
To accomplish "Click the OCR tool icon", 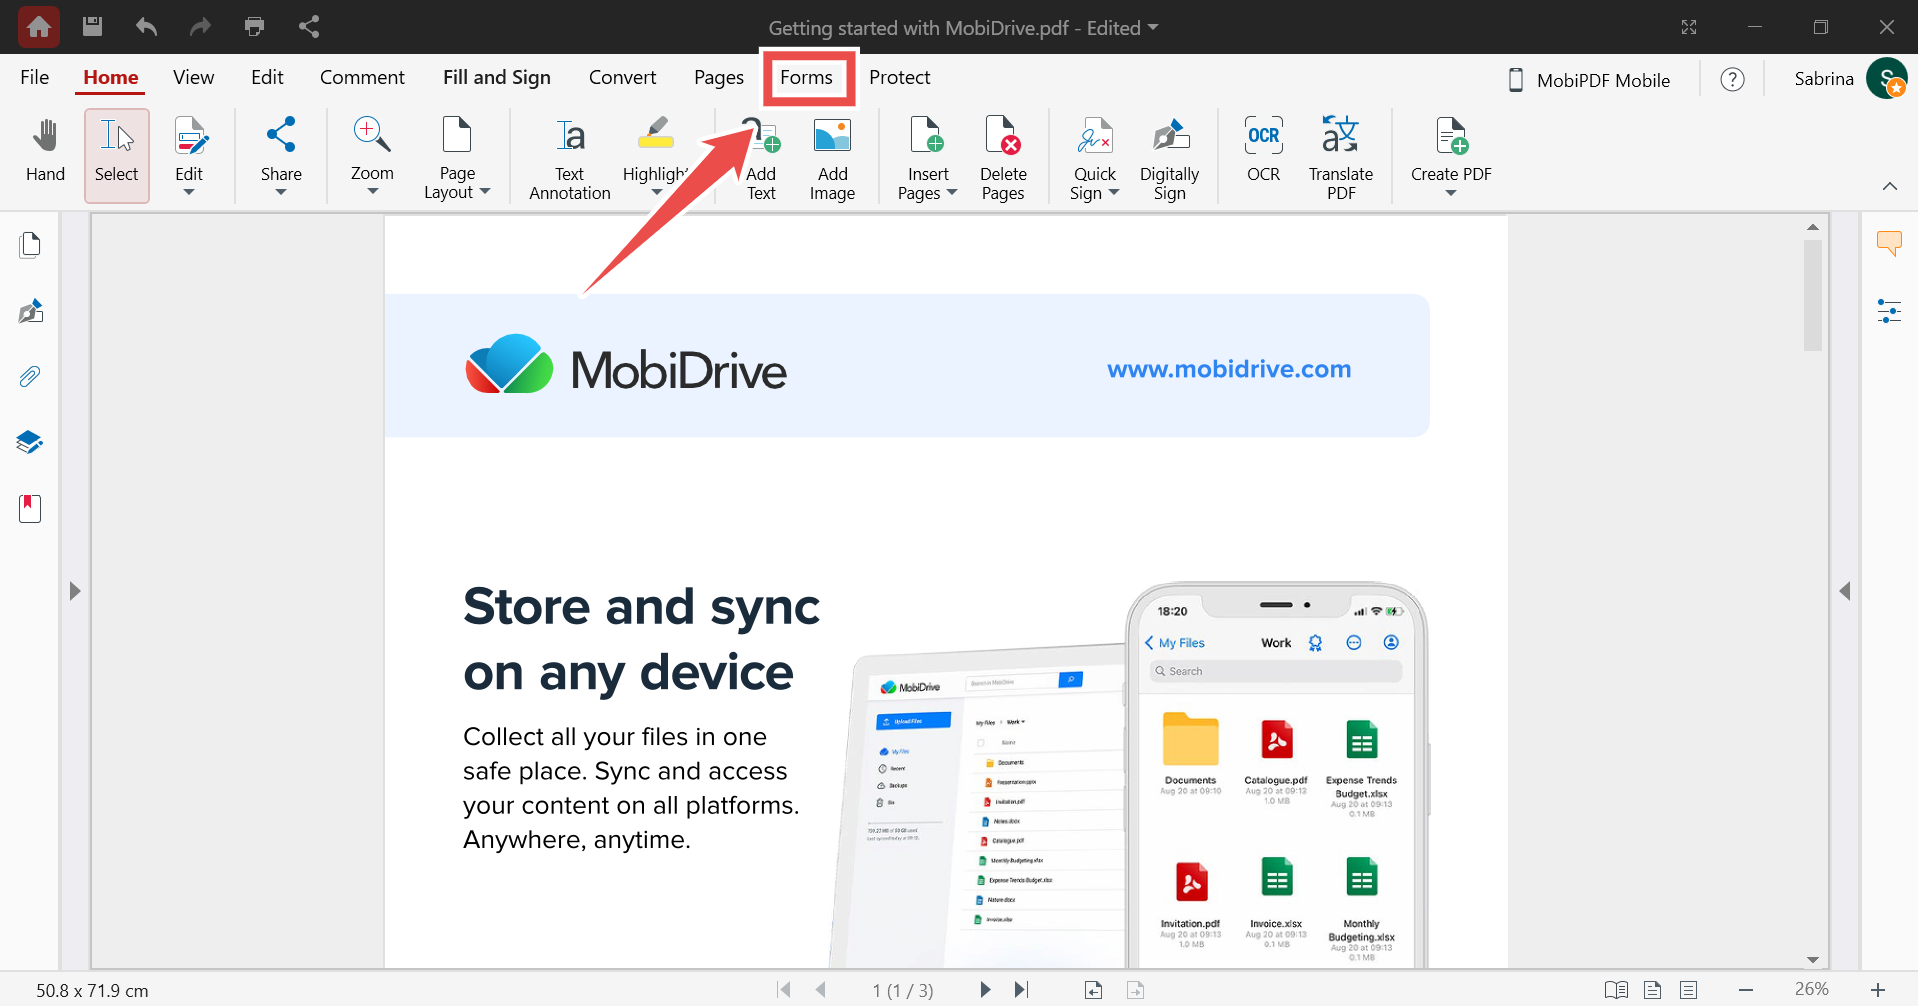I will (1263, 152).
